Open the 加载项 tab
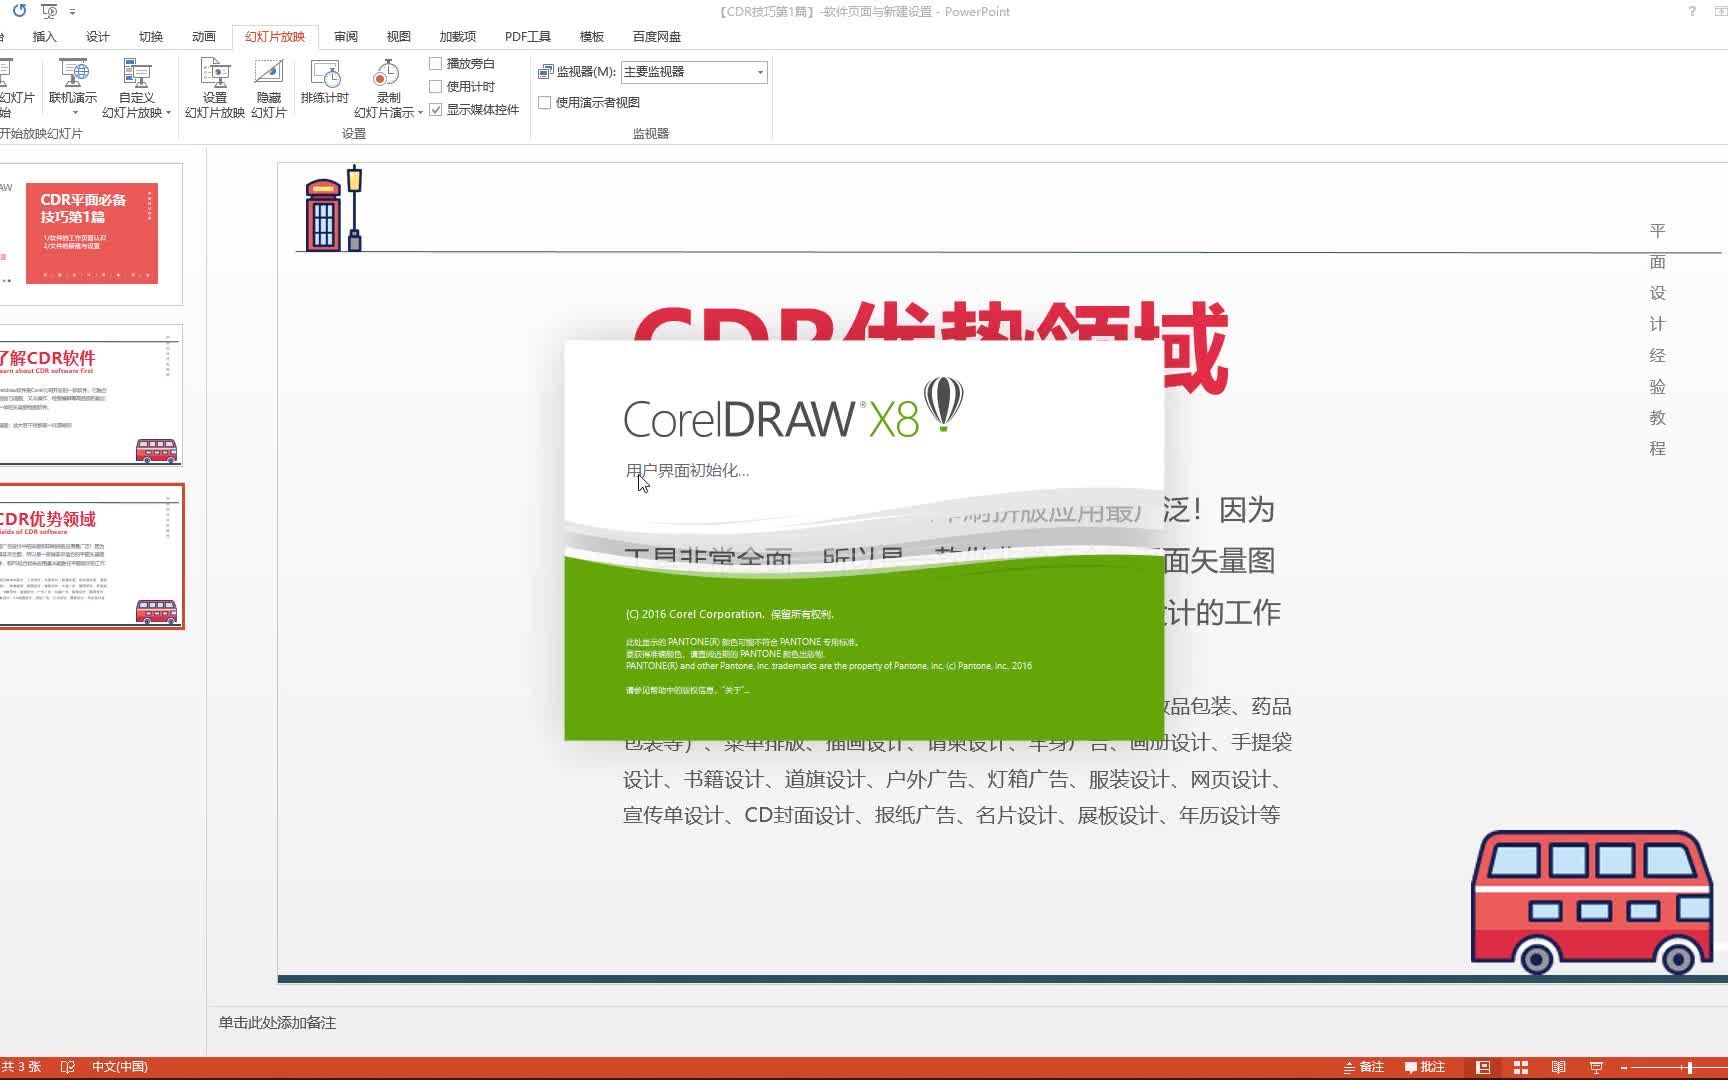Screen dimensions: 1728x1080 pyautogui.click(x=457, y=36)
